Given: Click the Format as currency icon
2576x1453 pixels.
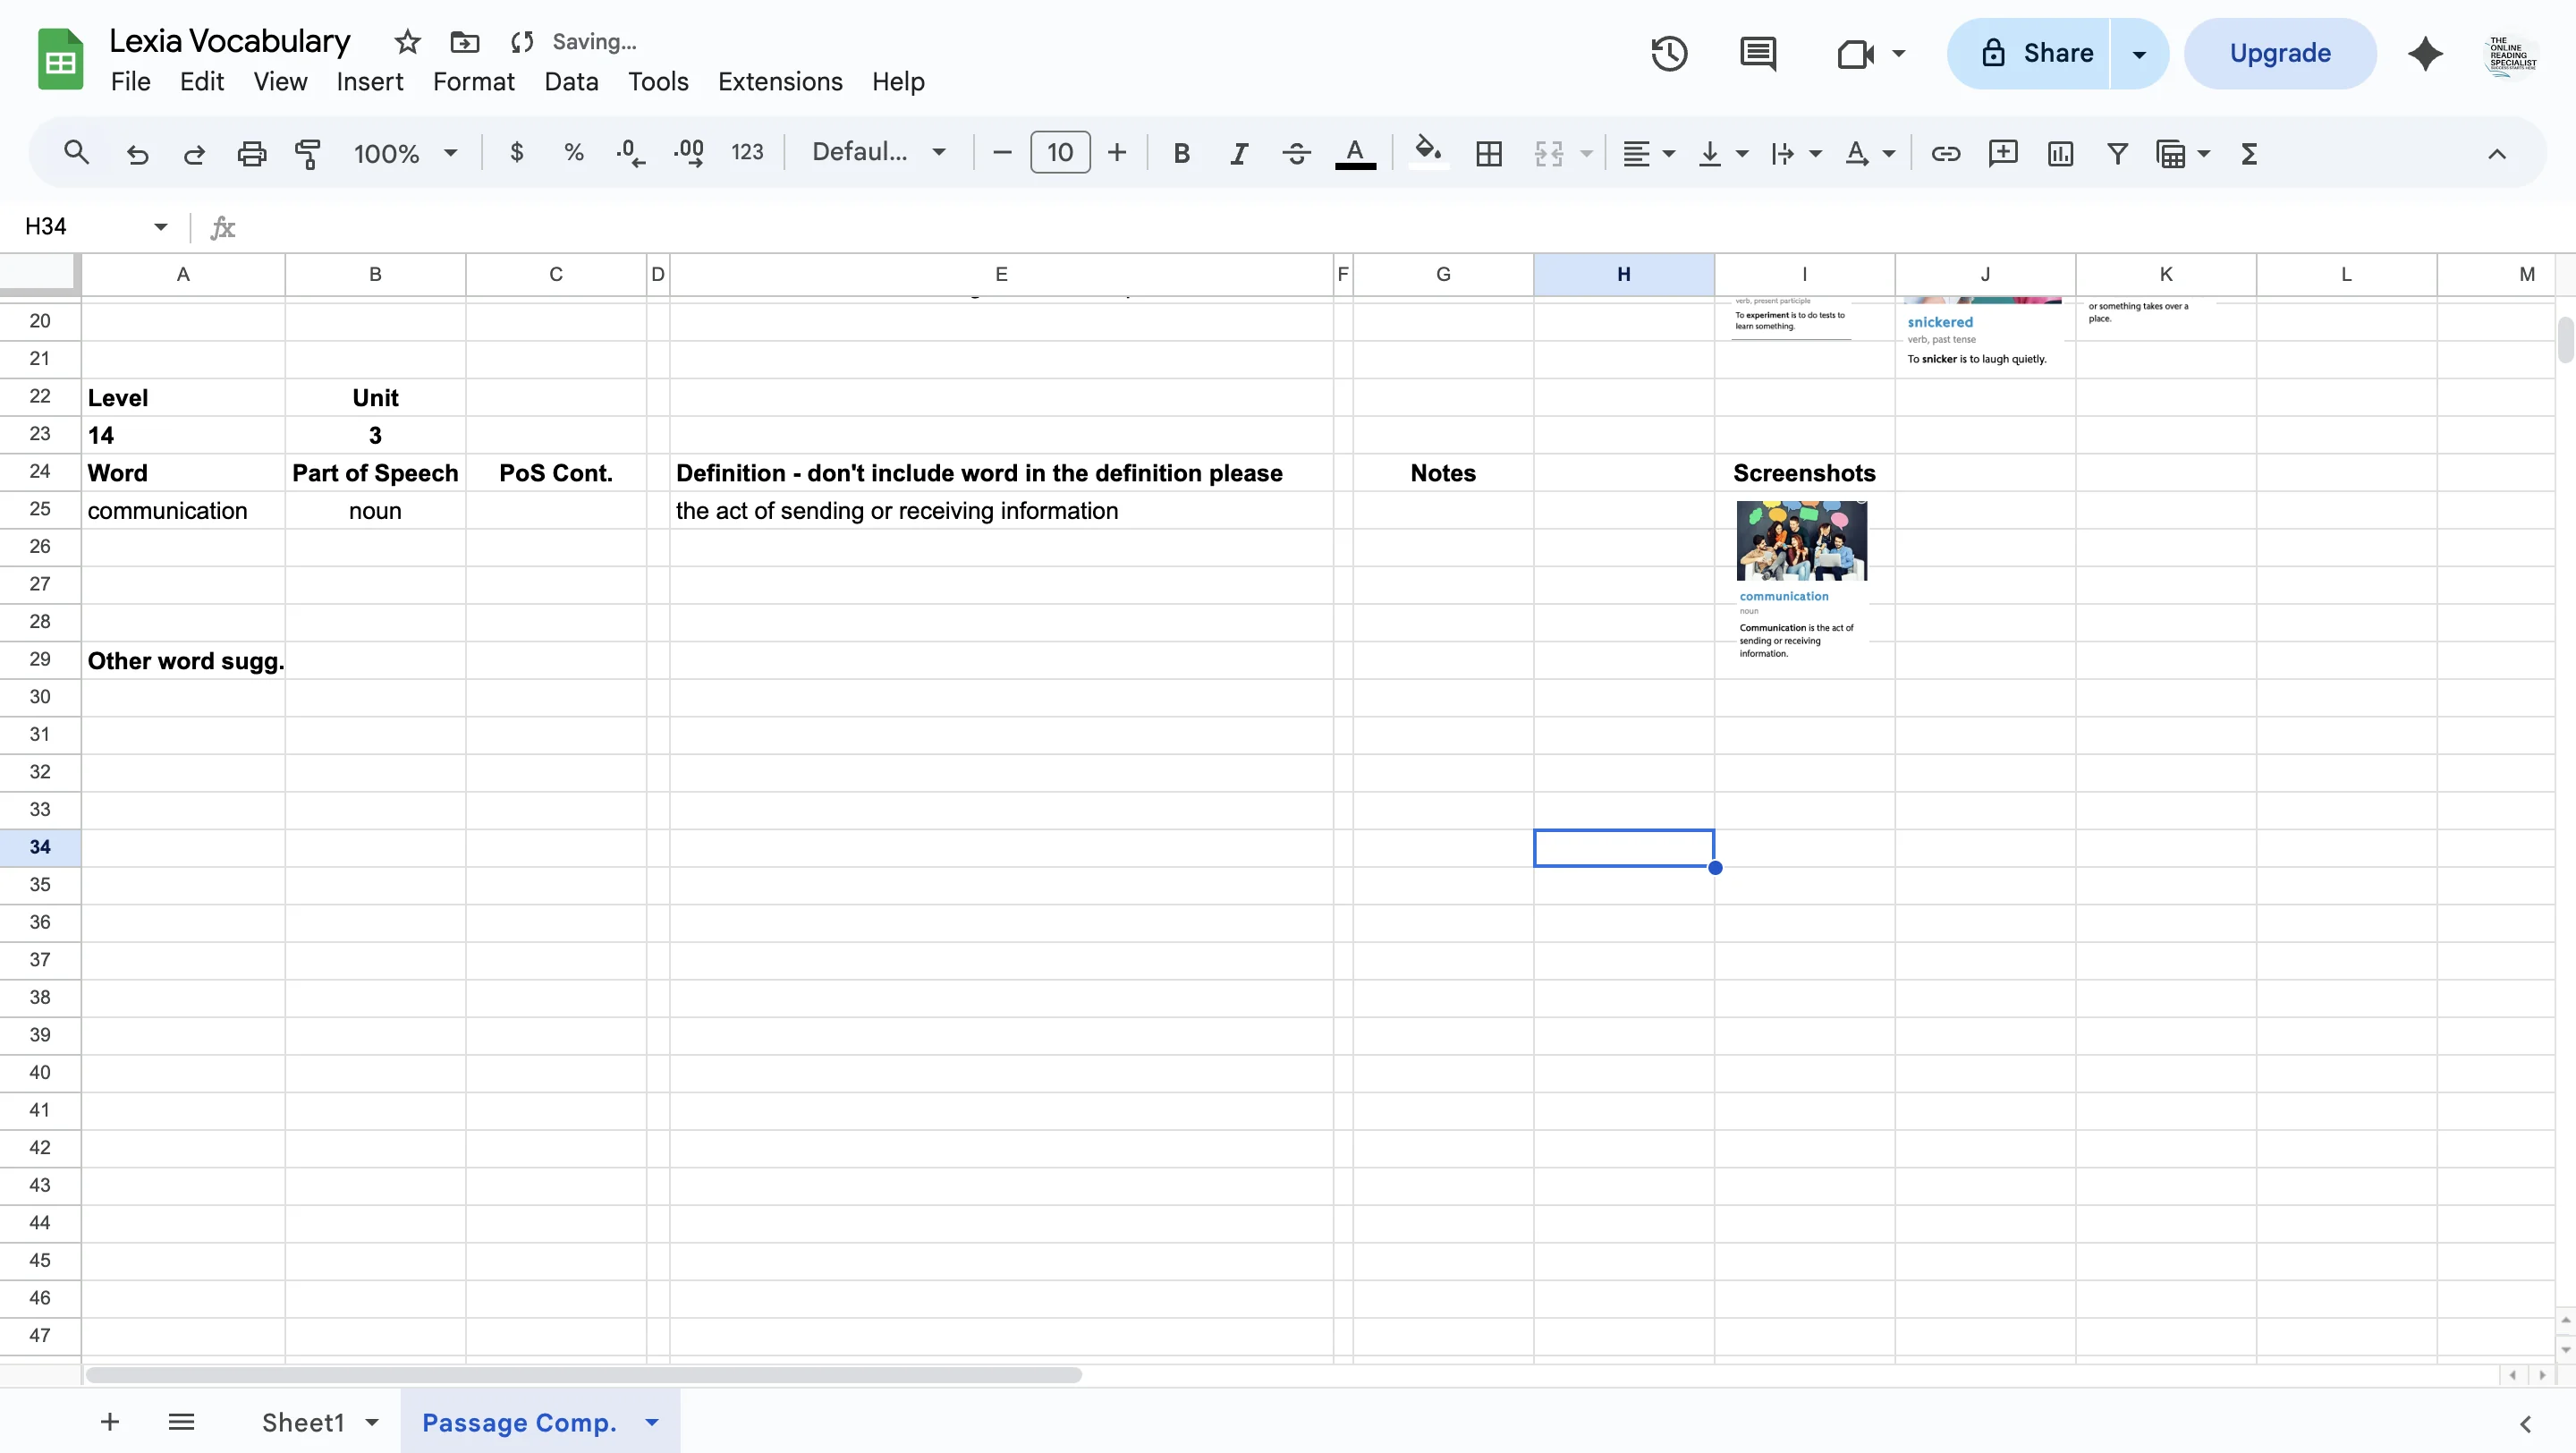Looking at the screenshot, I should tap(516, 152).
